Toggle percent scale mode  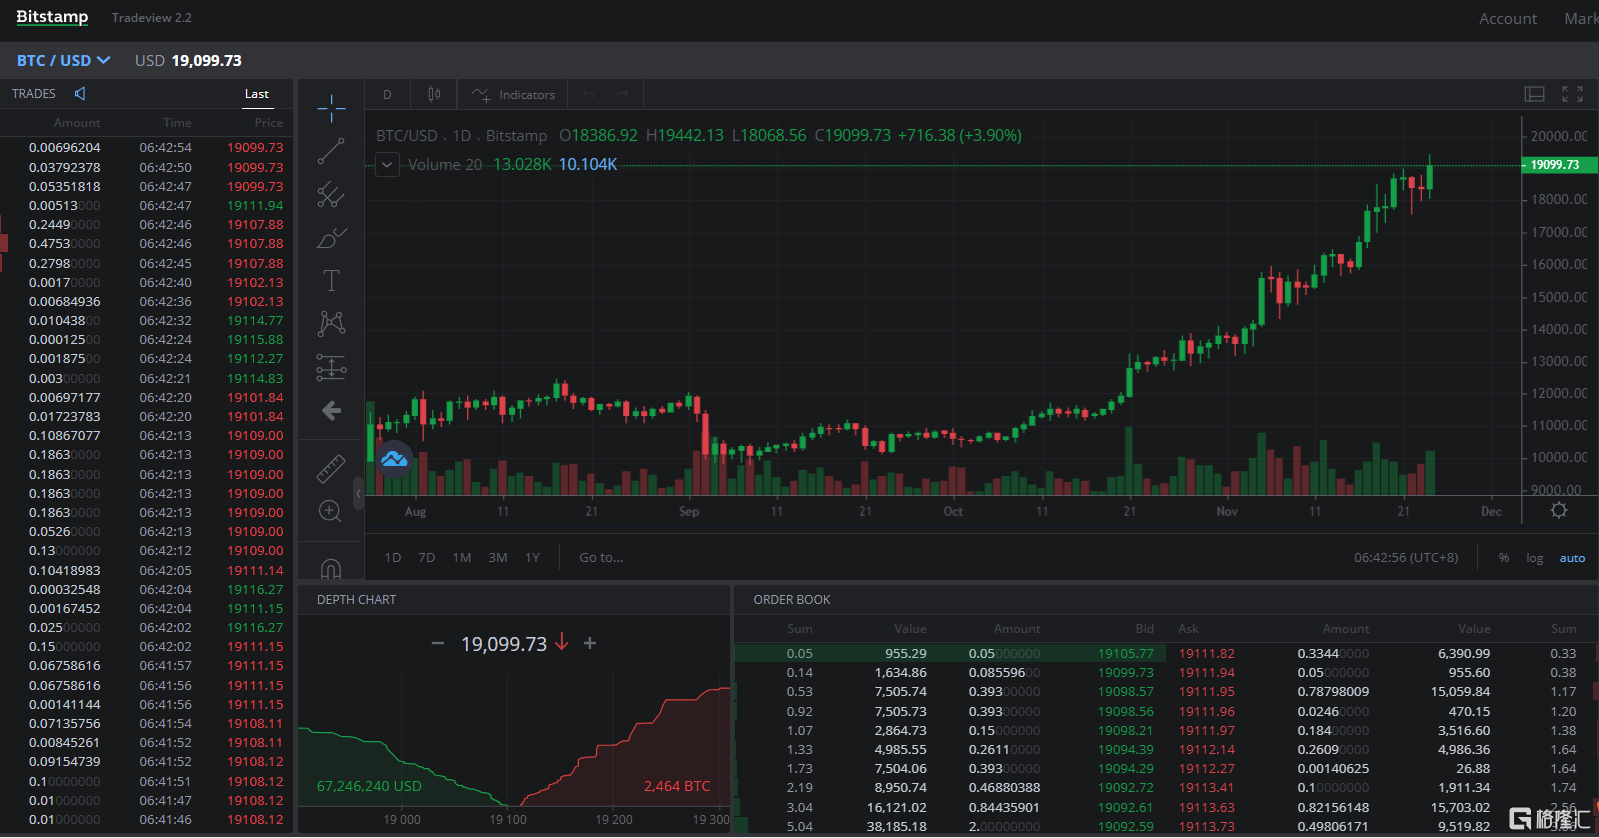[1504, 558]
